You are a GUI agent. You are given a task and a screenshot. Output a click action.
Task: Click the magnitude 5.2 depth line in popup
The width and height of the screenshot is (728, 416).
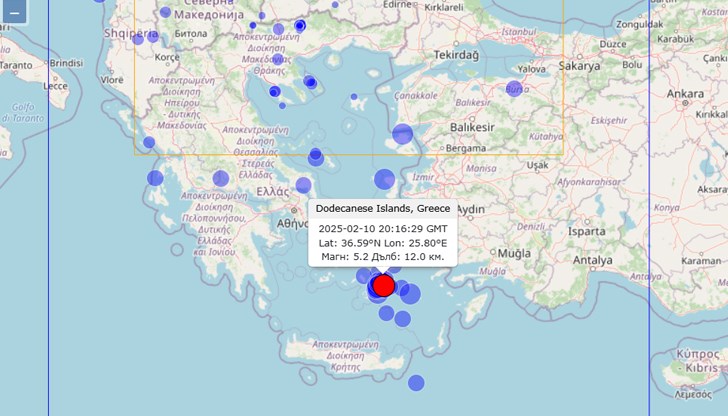tap(383, 257)
